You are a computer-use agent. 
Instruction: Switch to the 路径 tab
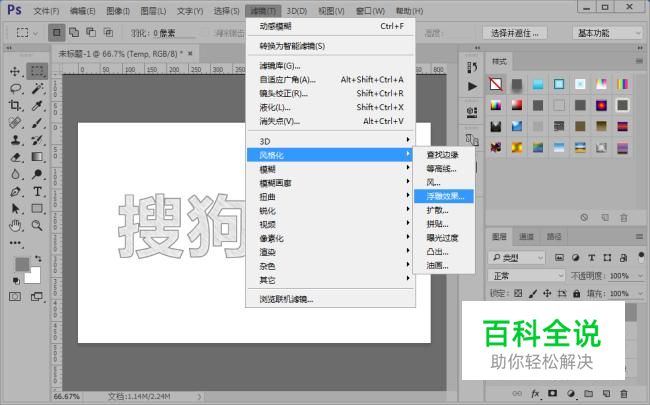click(x=553, y=237)
